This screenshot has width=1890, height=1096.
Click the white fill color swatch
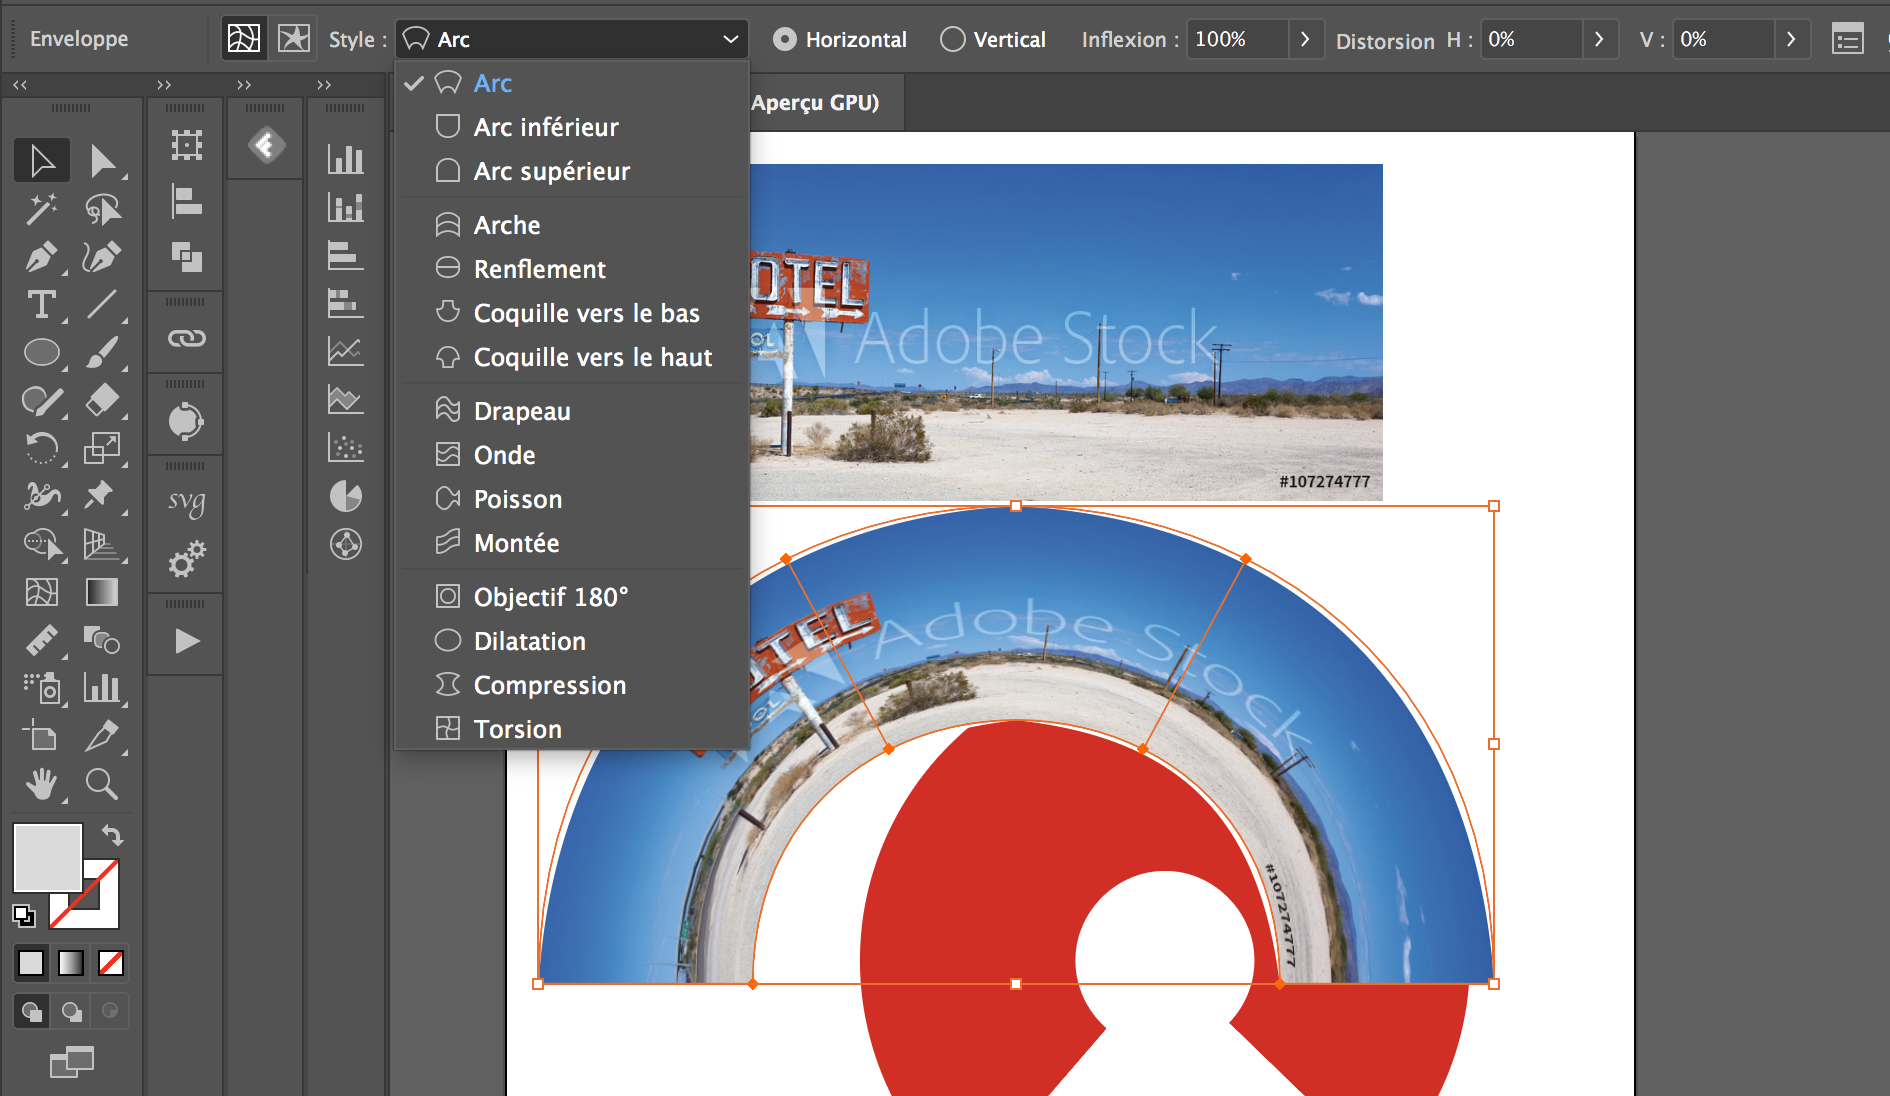46,858
